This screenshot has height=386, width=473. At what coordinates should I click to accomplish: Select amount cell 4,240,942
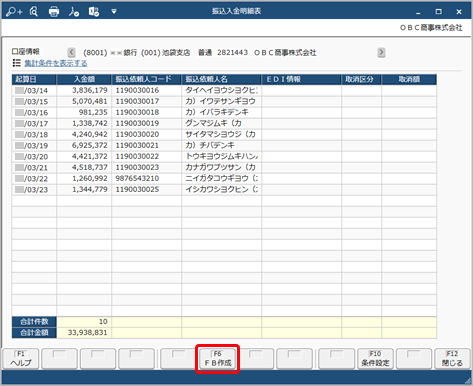(84, 134)
